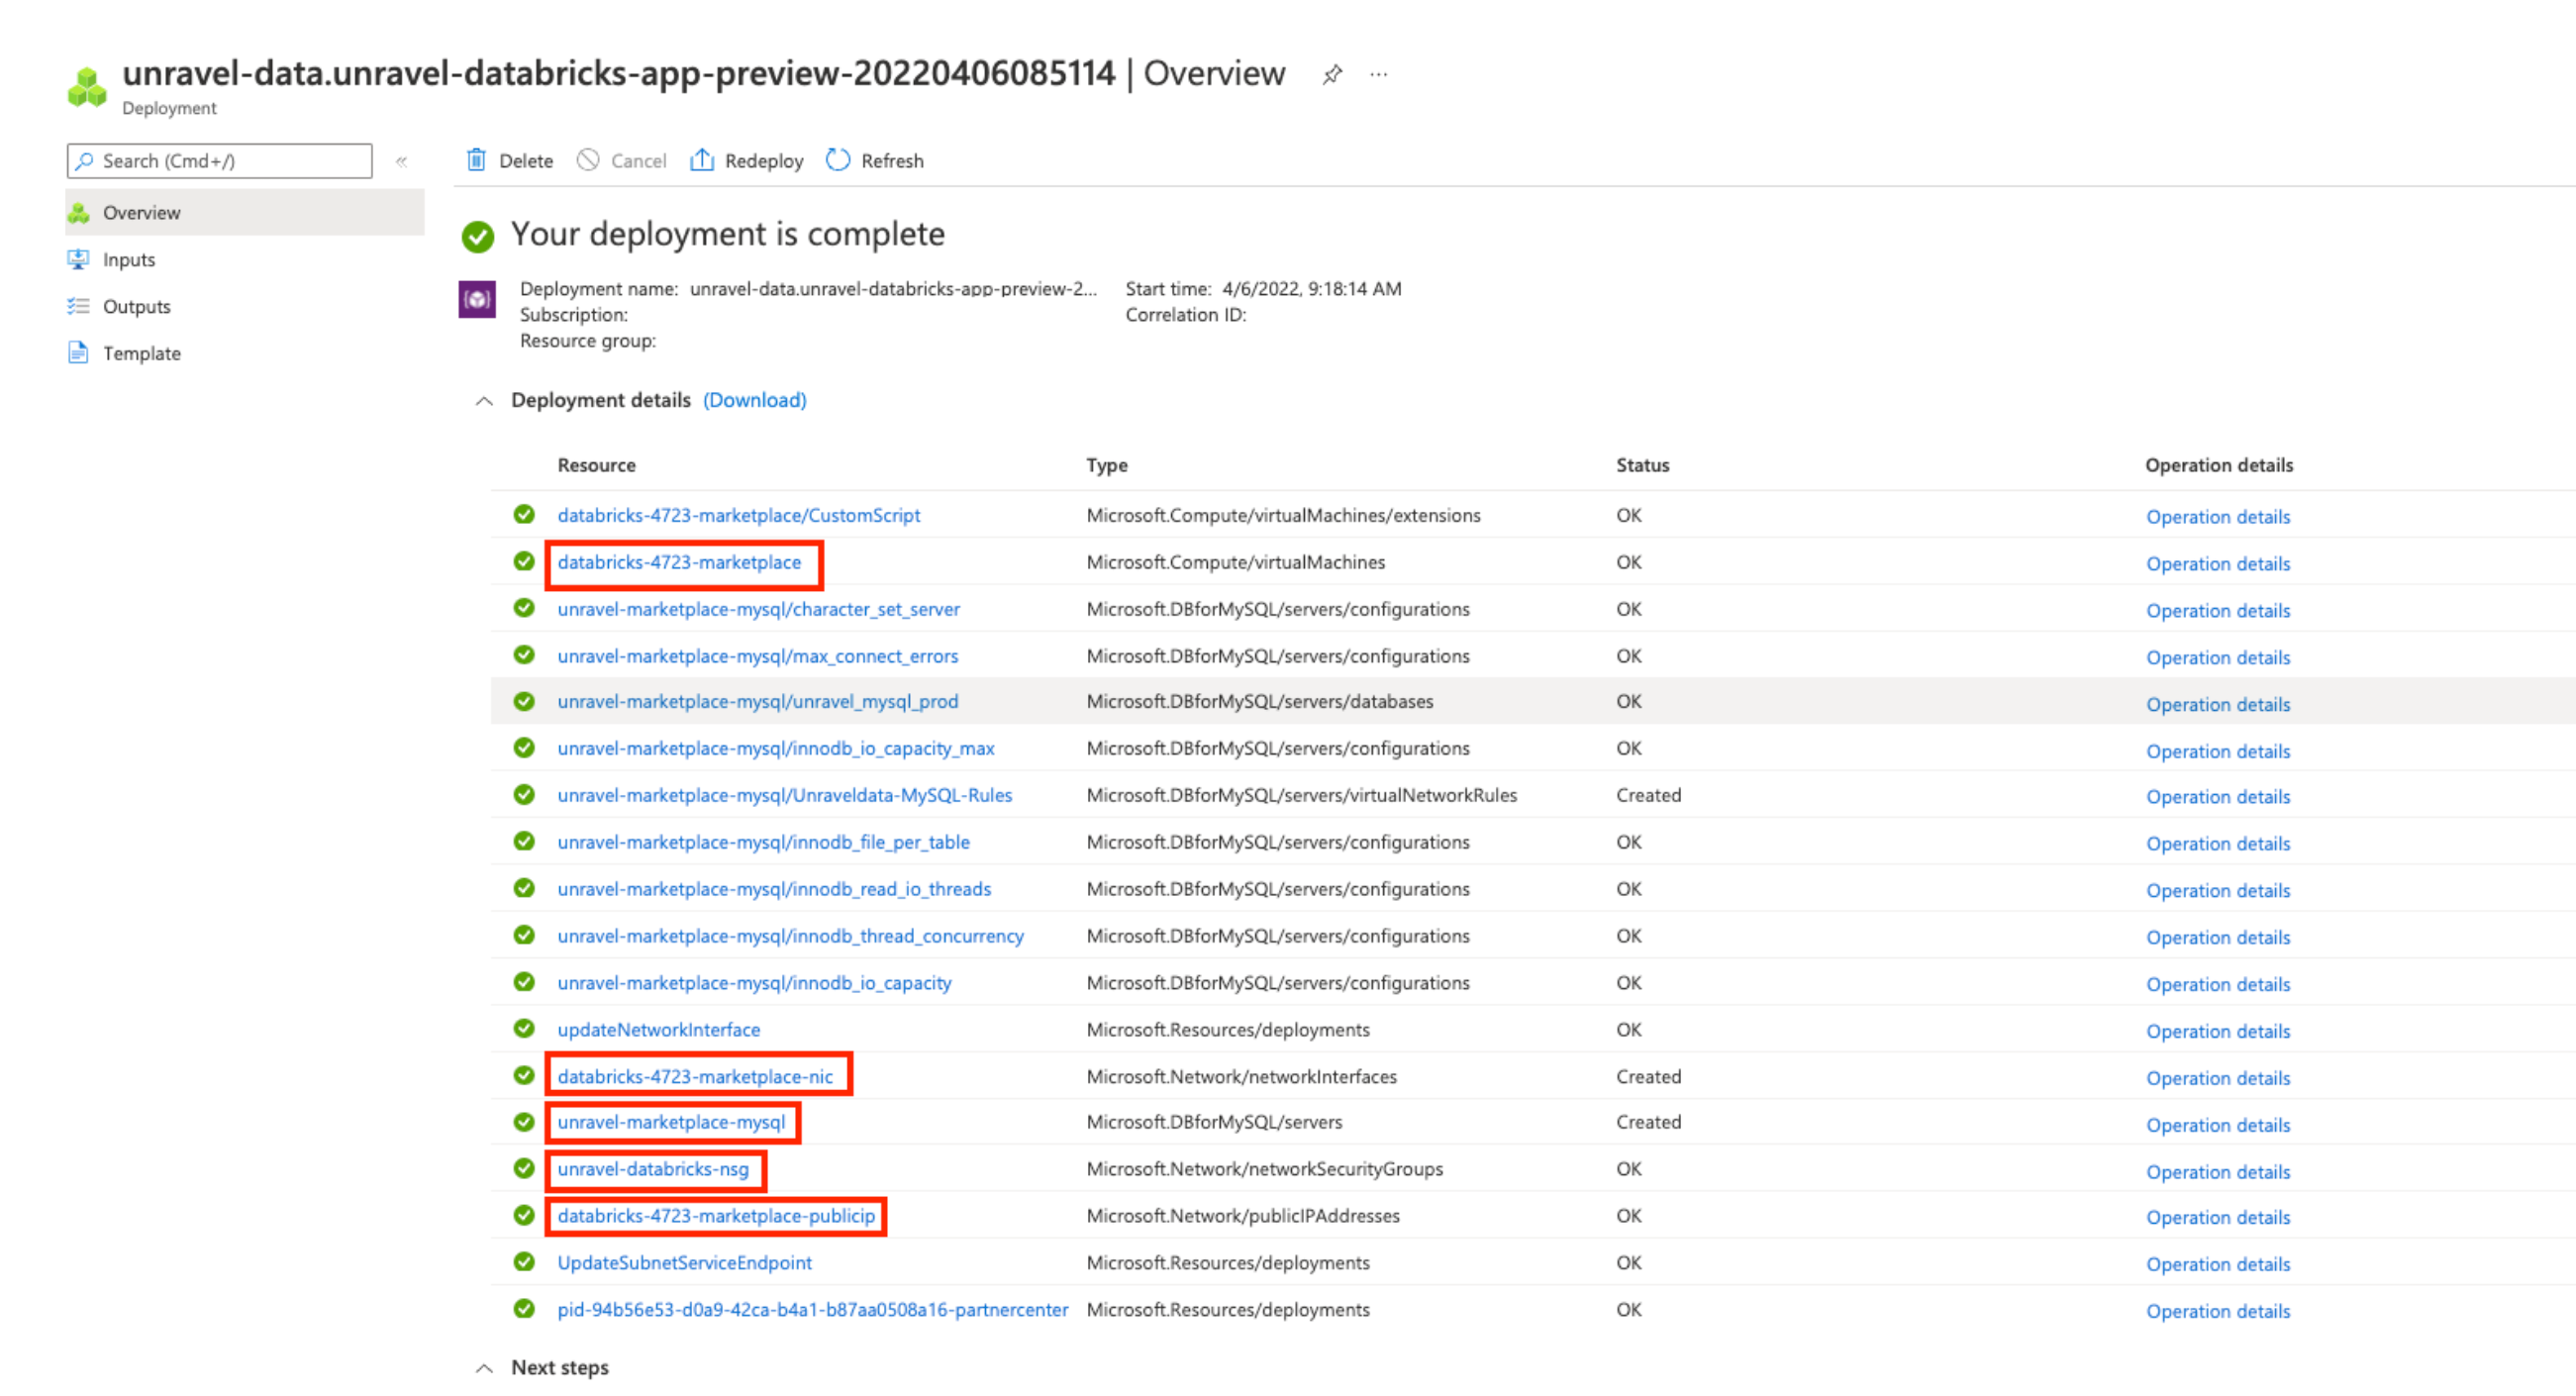Screen dimensions: 2576x1396
Task: Click the success icon for unravel-marketplace-mysql/innodb_io_capacity row
Action: pyautogui.click(x=524, y=982)
